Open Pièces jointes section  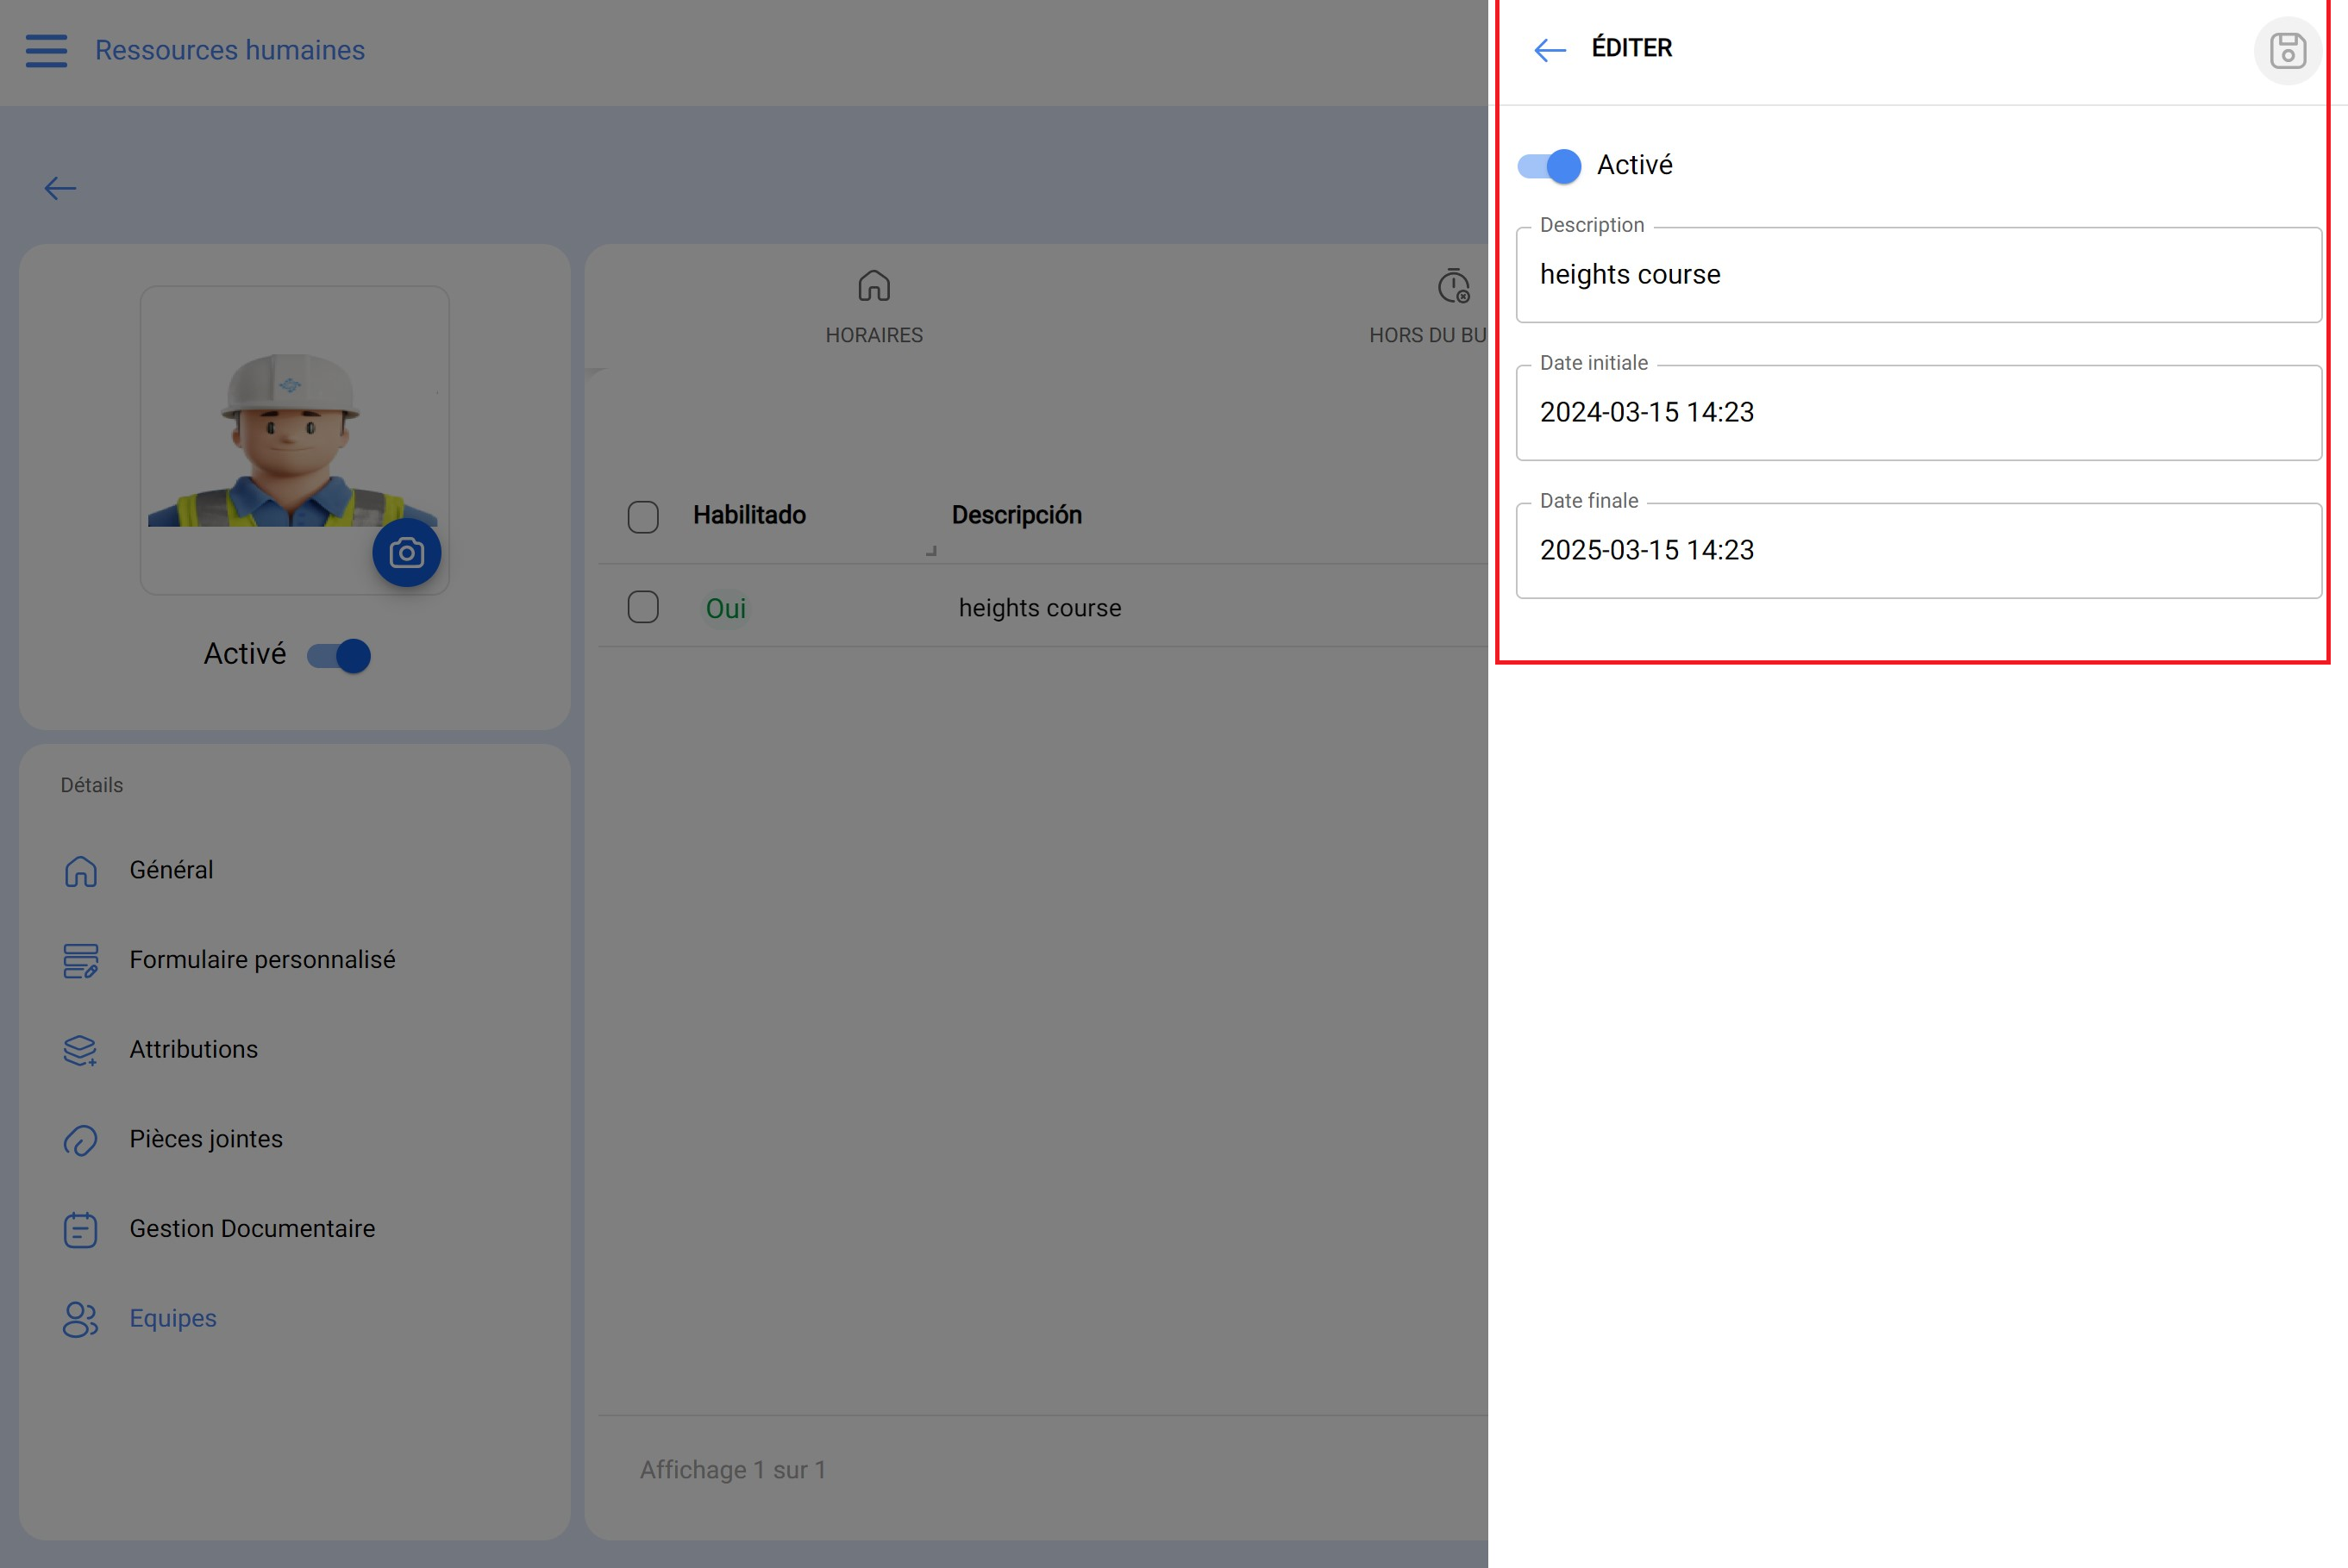[206, 1139]
